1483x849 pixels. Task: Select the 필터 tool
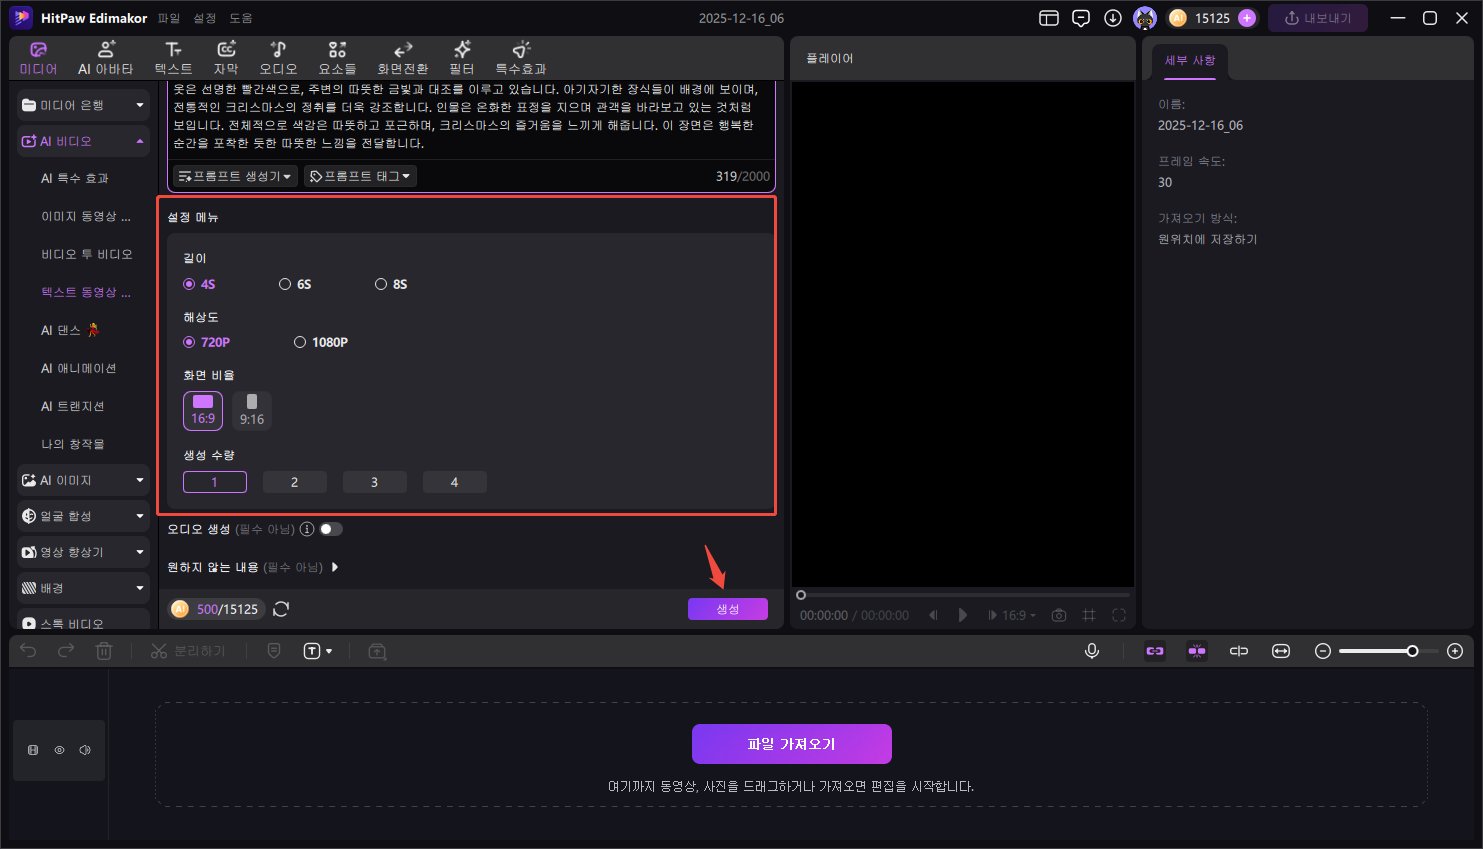click(x=461, y=57)
